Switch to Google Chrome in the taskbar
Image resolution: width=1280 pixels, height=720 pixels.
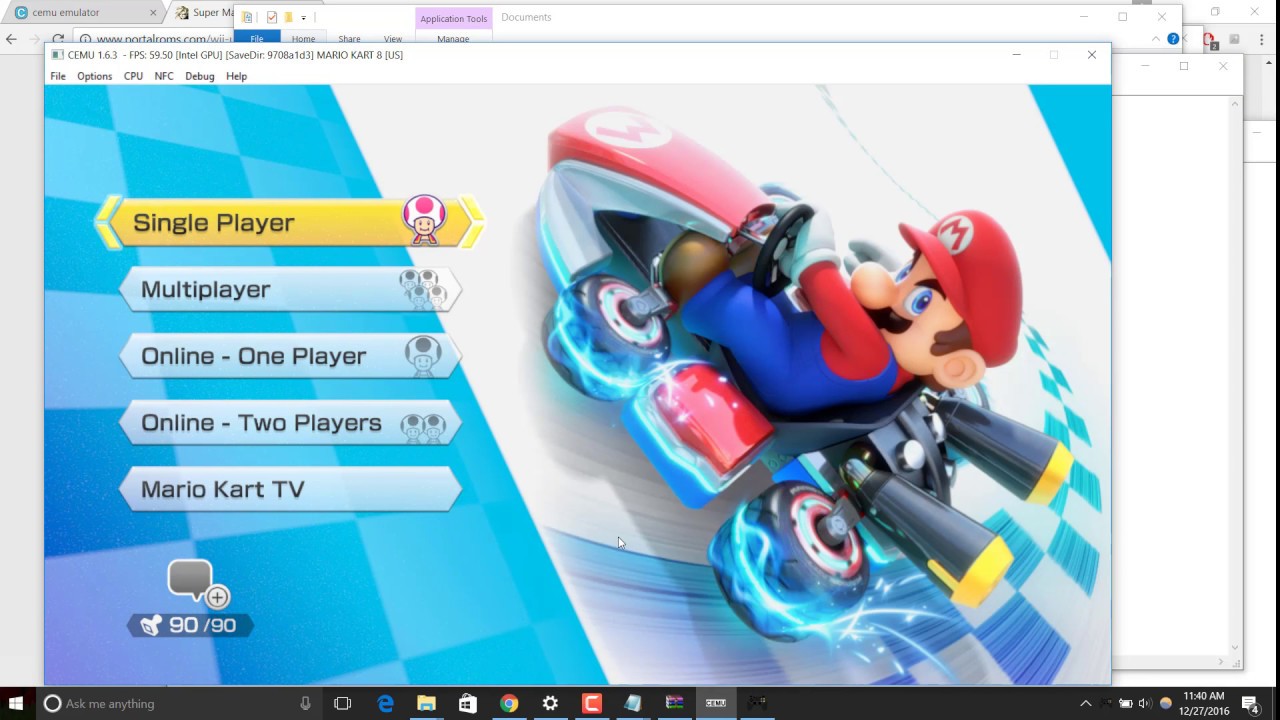point(509,703)
